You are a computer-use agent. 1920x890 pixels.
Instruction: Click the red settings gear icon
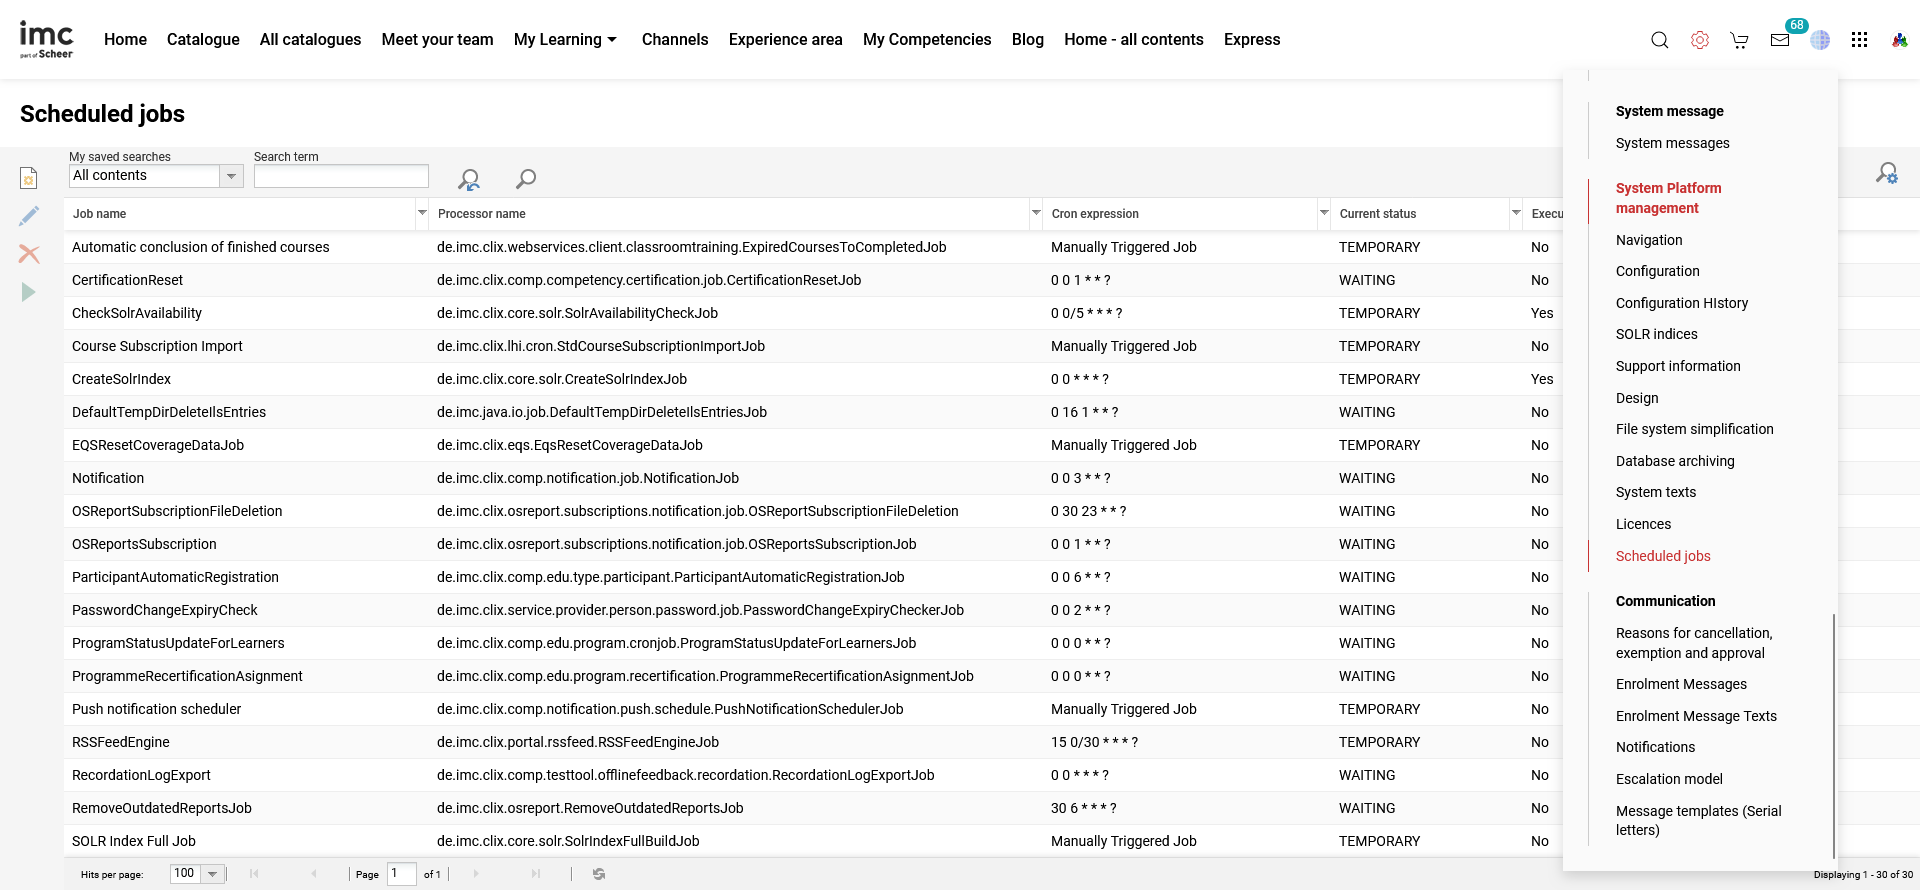tap(1699, 40)
